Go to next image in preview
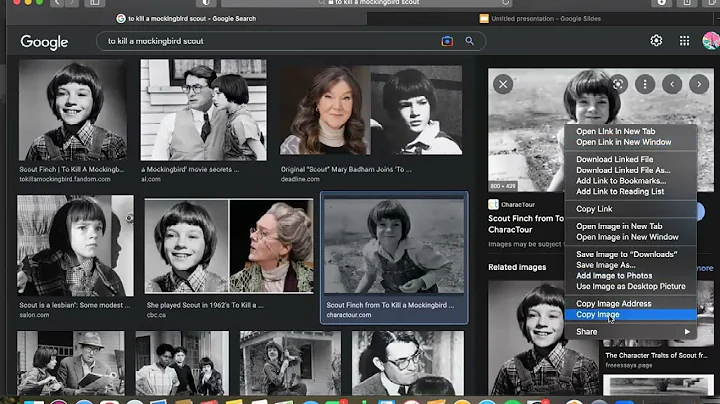The height and width of the screenshot is (404, 720). [699, 84]
